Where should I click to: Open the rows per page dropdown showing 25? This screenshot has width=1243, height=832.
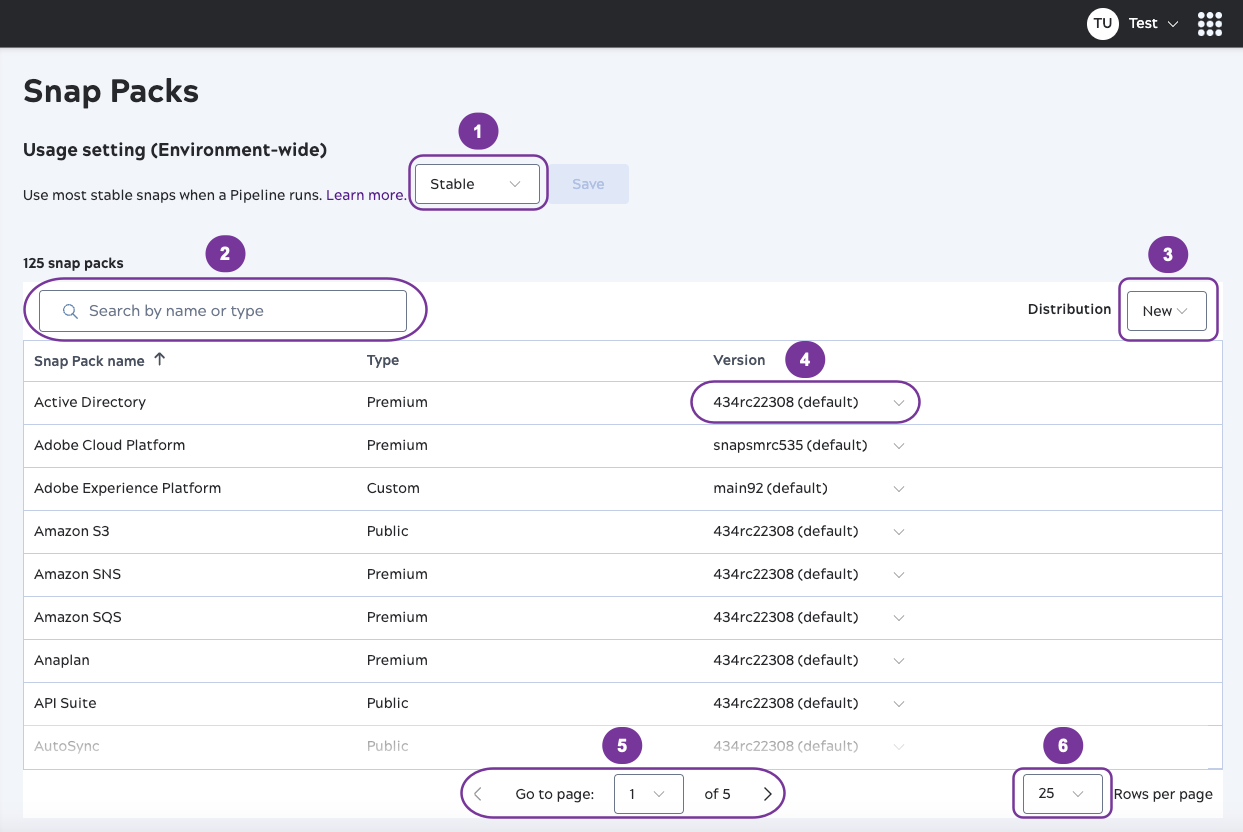[1061, 793]
